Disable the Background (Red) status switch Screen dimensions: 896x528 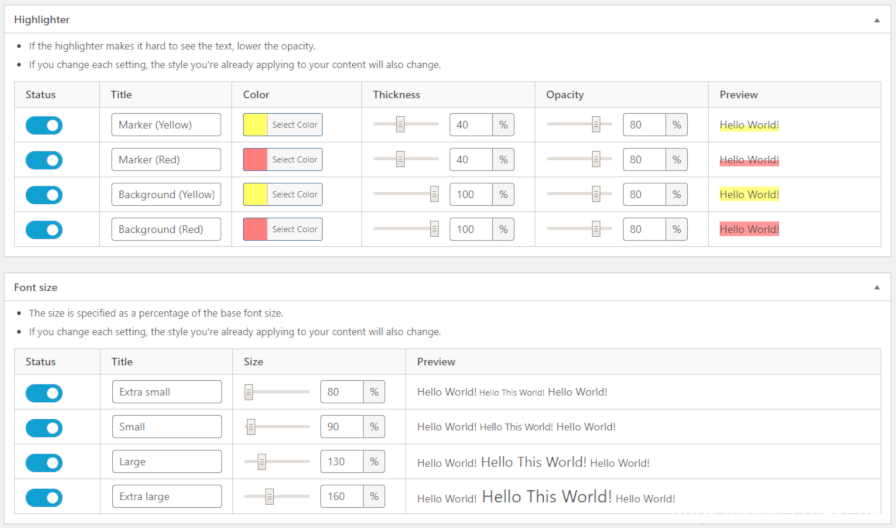[44, 230]
